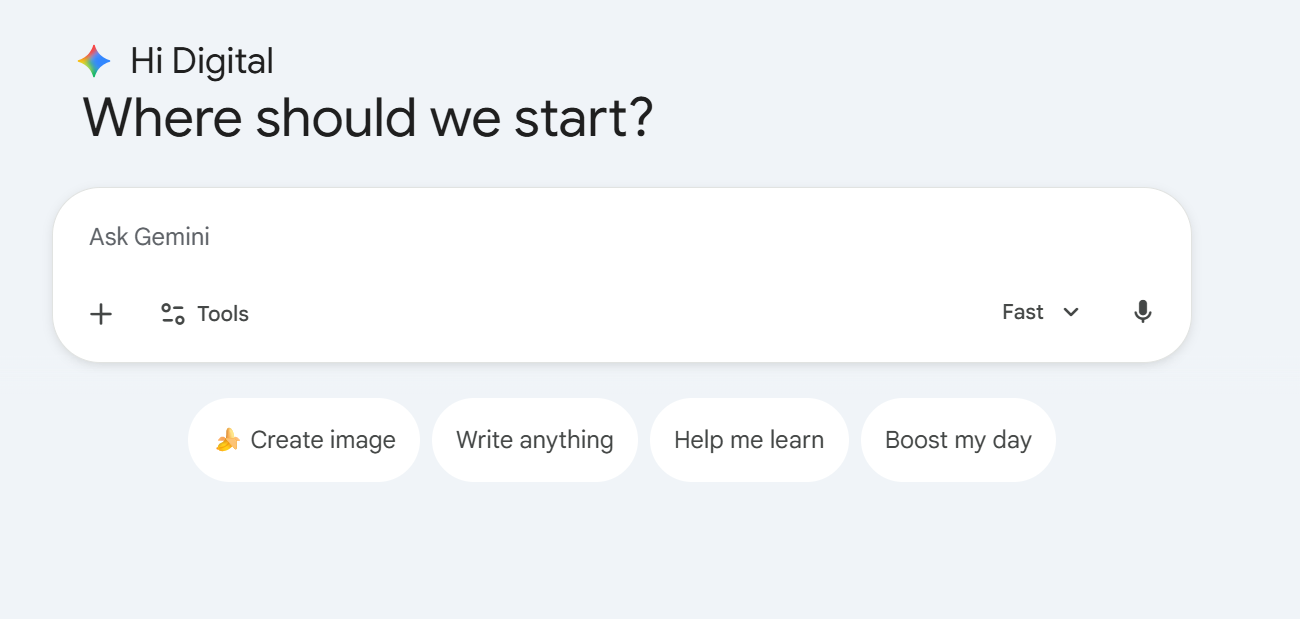Pick the Help me learn chip
The width and height of the screenshot is (1300, 619).
pos(749,440)
